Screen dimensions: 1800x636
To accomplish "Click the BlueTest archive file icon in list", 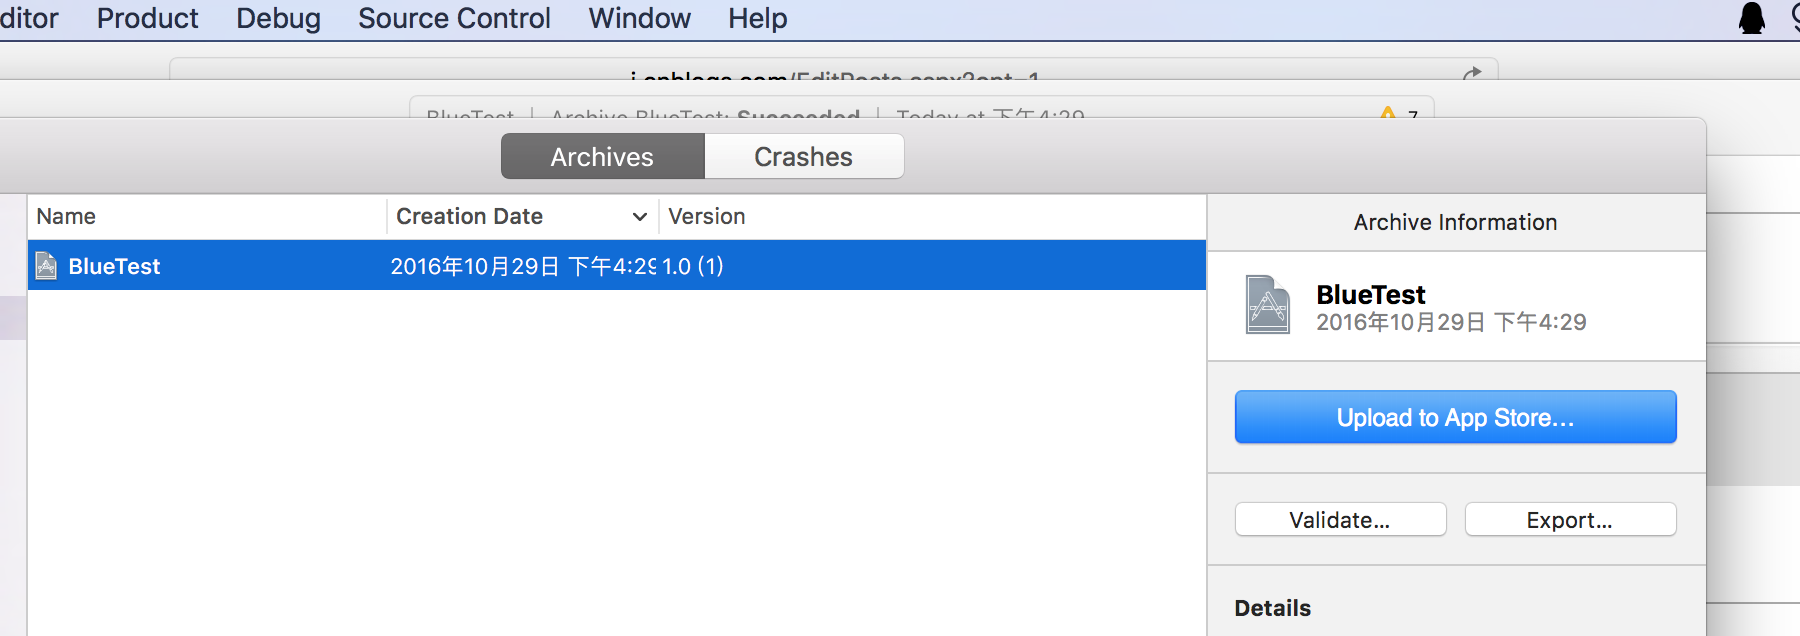I will (x=46, y=265).
